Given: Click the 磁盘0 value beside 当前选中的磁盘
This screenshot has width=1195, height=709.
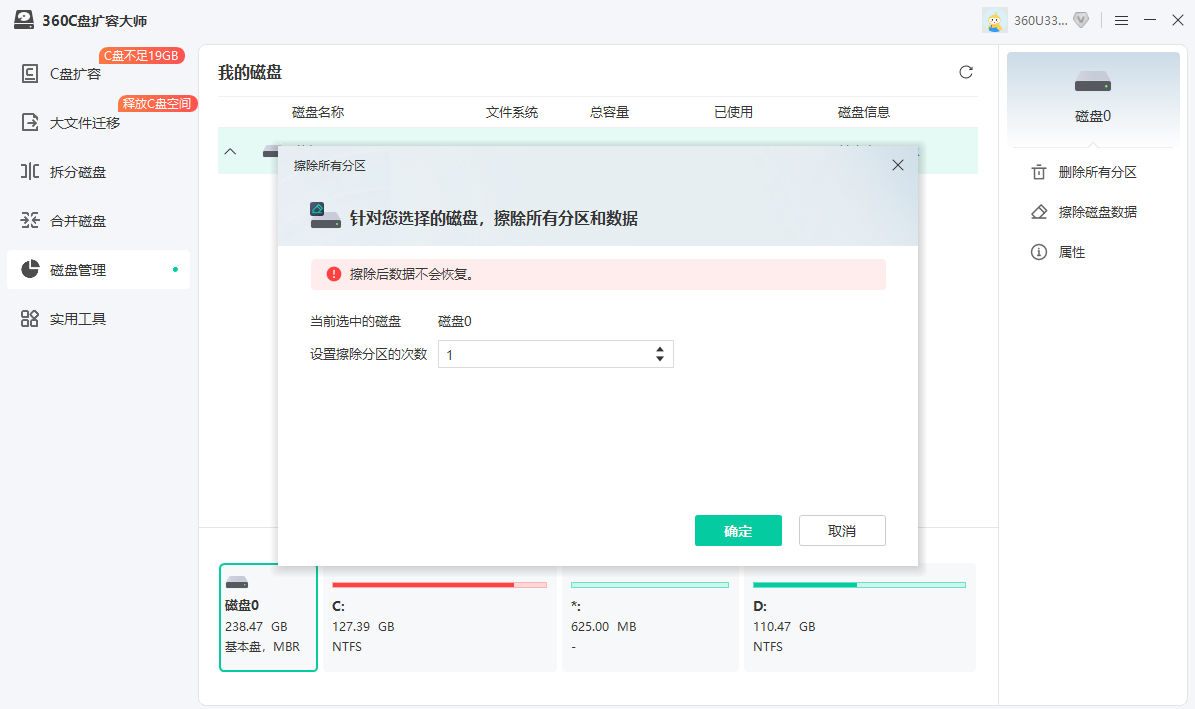Looking at the screenshot, I should pos(455,322).
